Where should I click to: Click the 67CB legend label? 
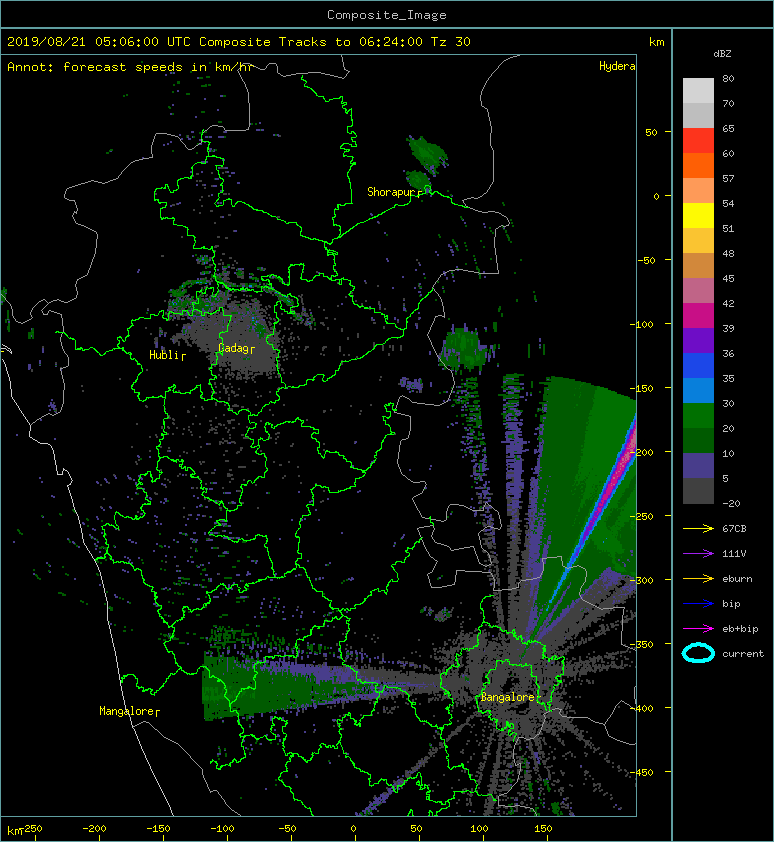[x=734, y=529]
